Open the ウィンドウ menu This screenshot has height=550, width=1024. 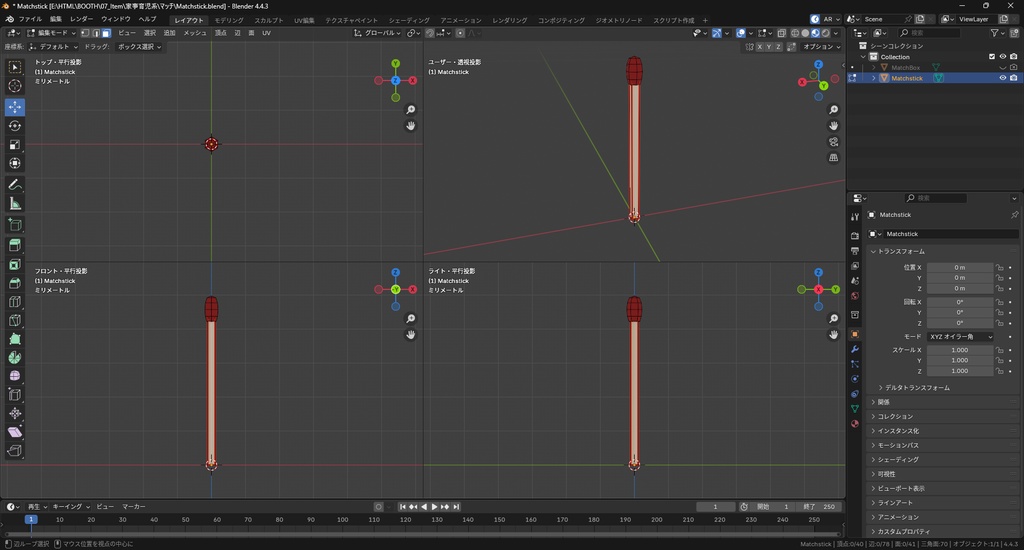pos(116,20)
